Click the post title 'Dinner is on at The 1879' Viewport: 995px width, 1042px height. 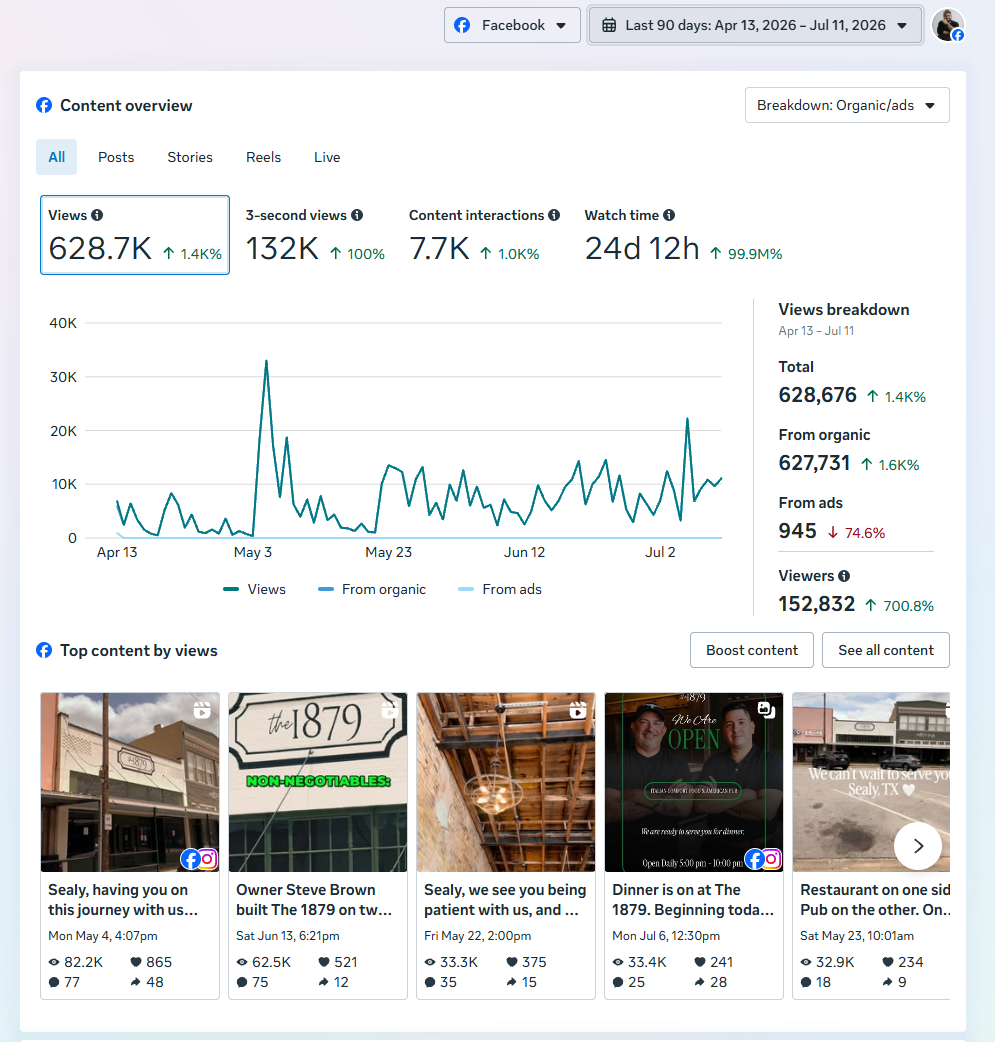tap(693, 900)
